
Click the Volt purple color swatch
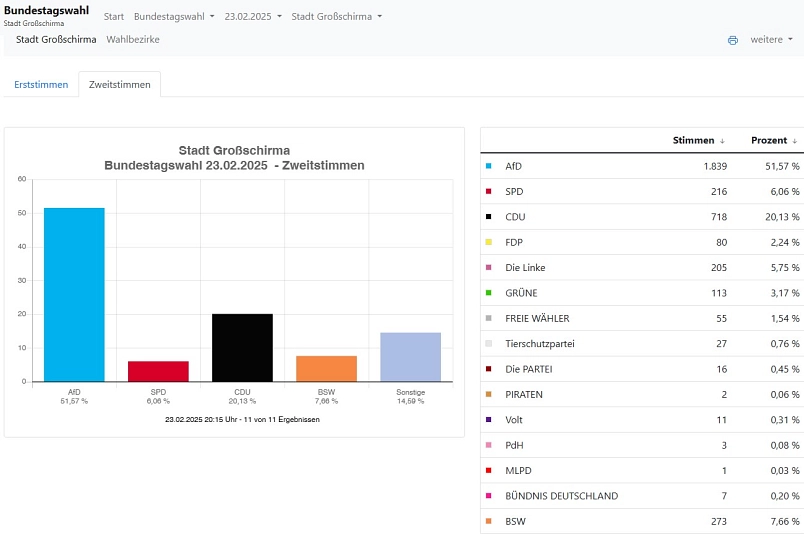489,420
